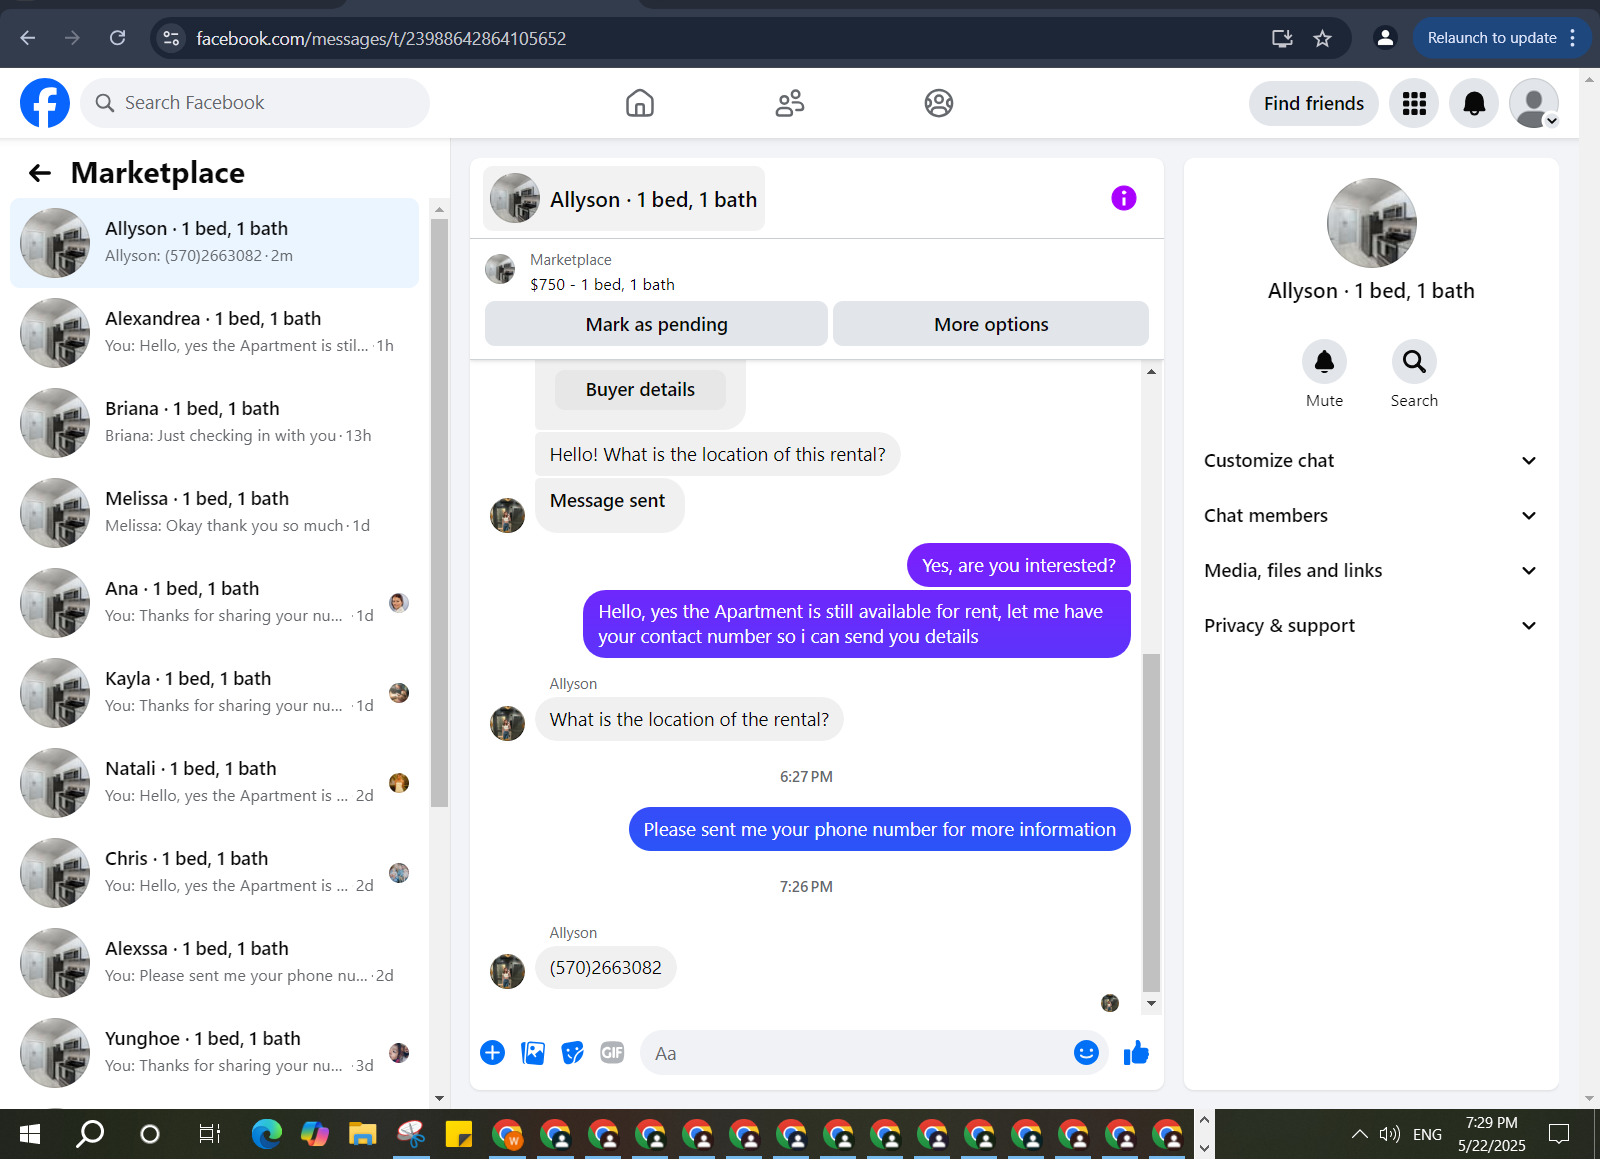Open Natali's conversation in the list
This screenshot has height=1159, width=1600.
214,783
